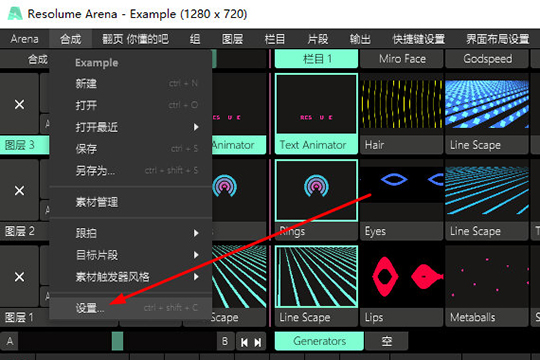540x360 pixels.
Task: Open the 界面布局设置 menu
Action: (497, 39)
